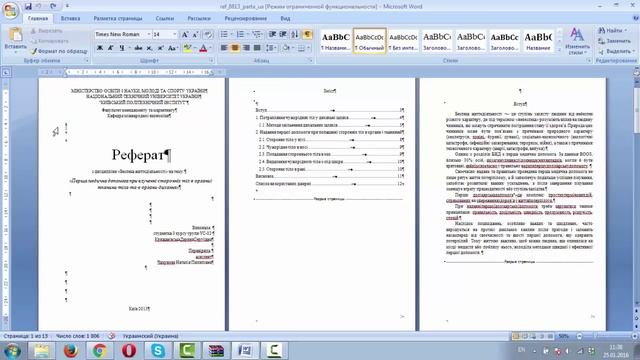
Task: Open the font size 14 dropdown
Action: (175, 34)
